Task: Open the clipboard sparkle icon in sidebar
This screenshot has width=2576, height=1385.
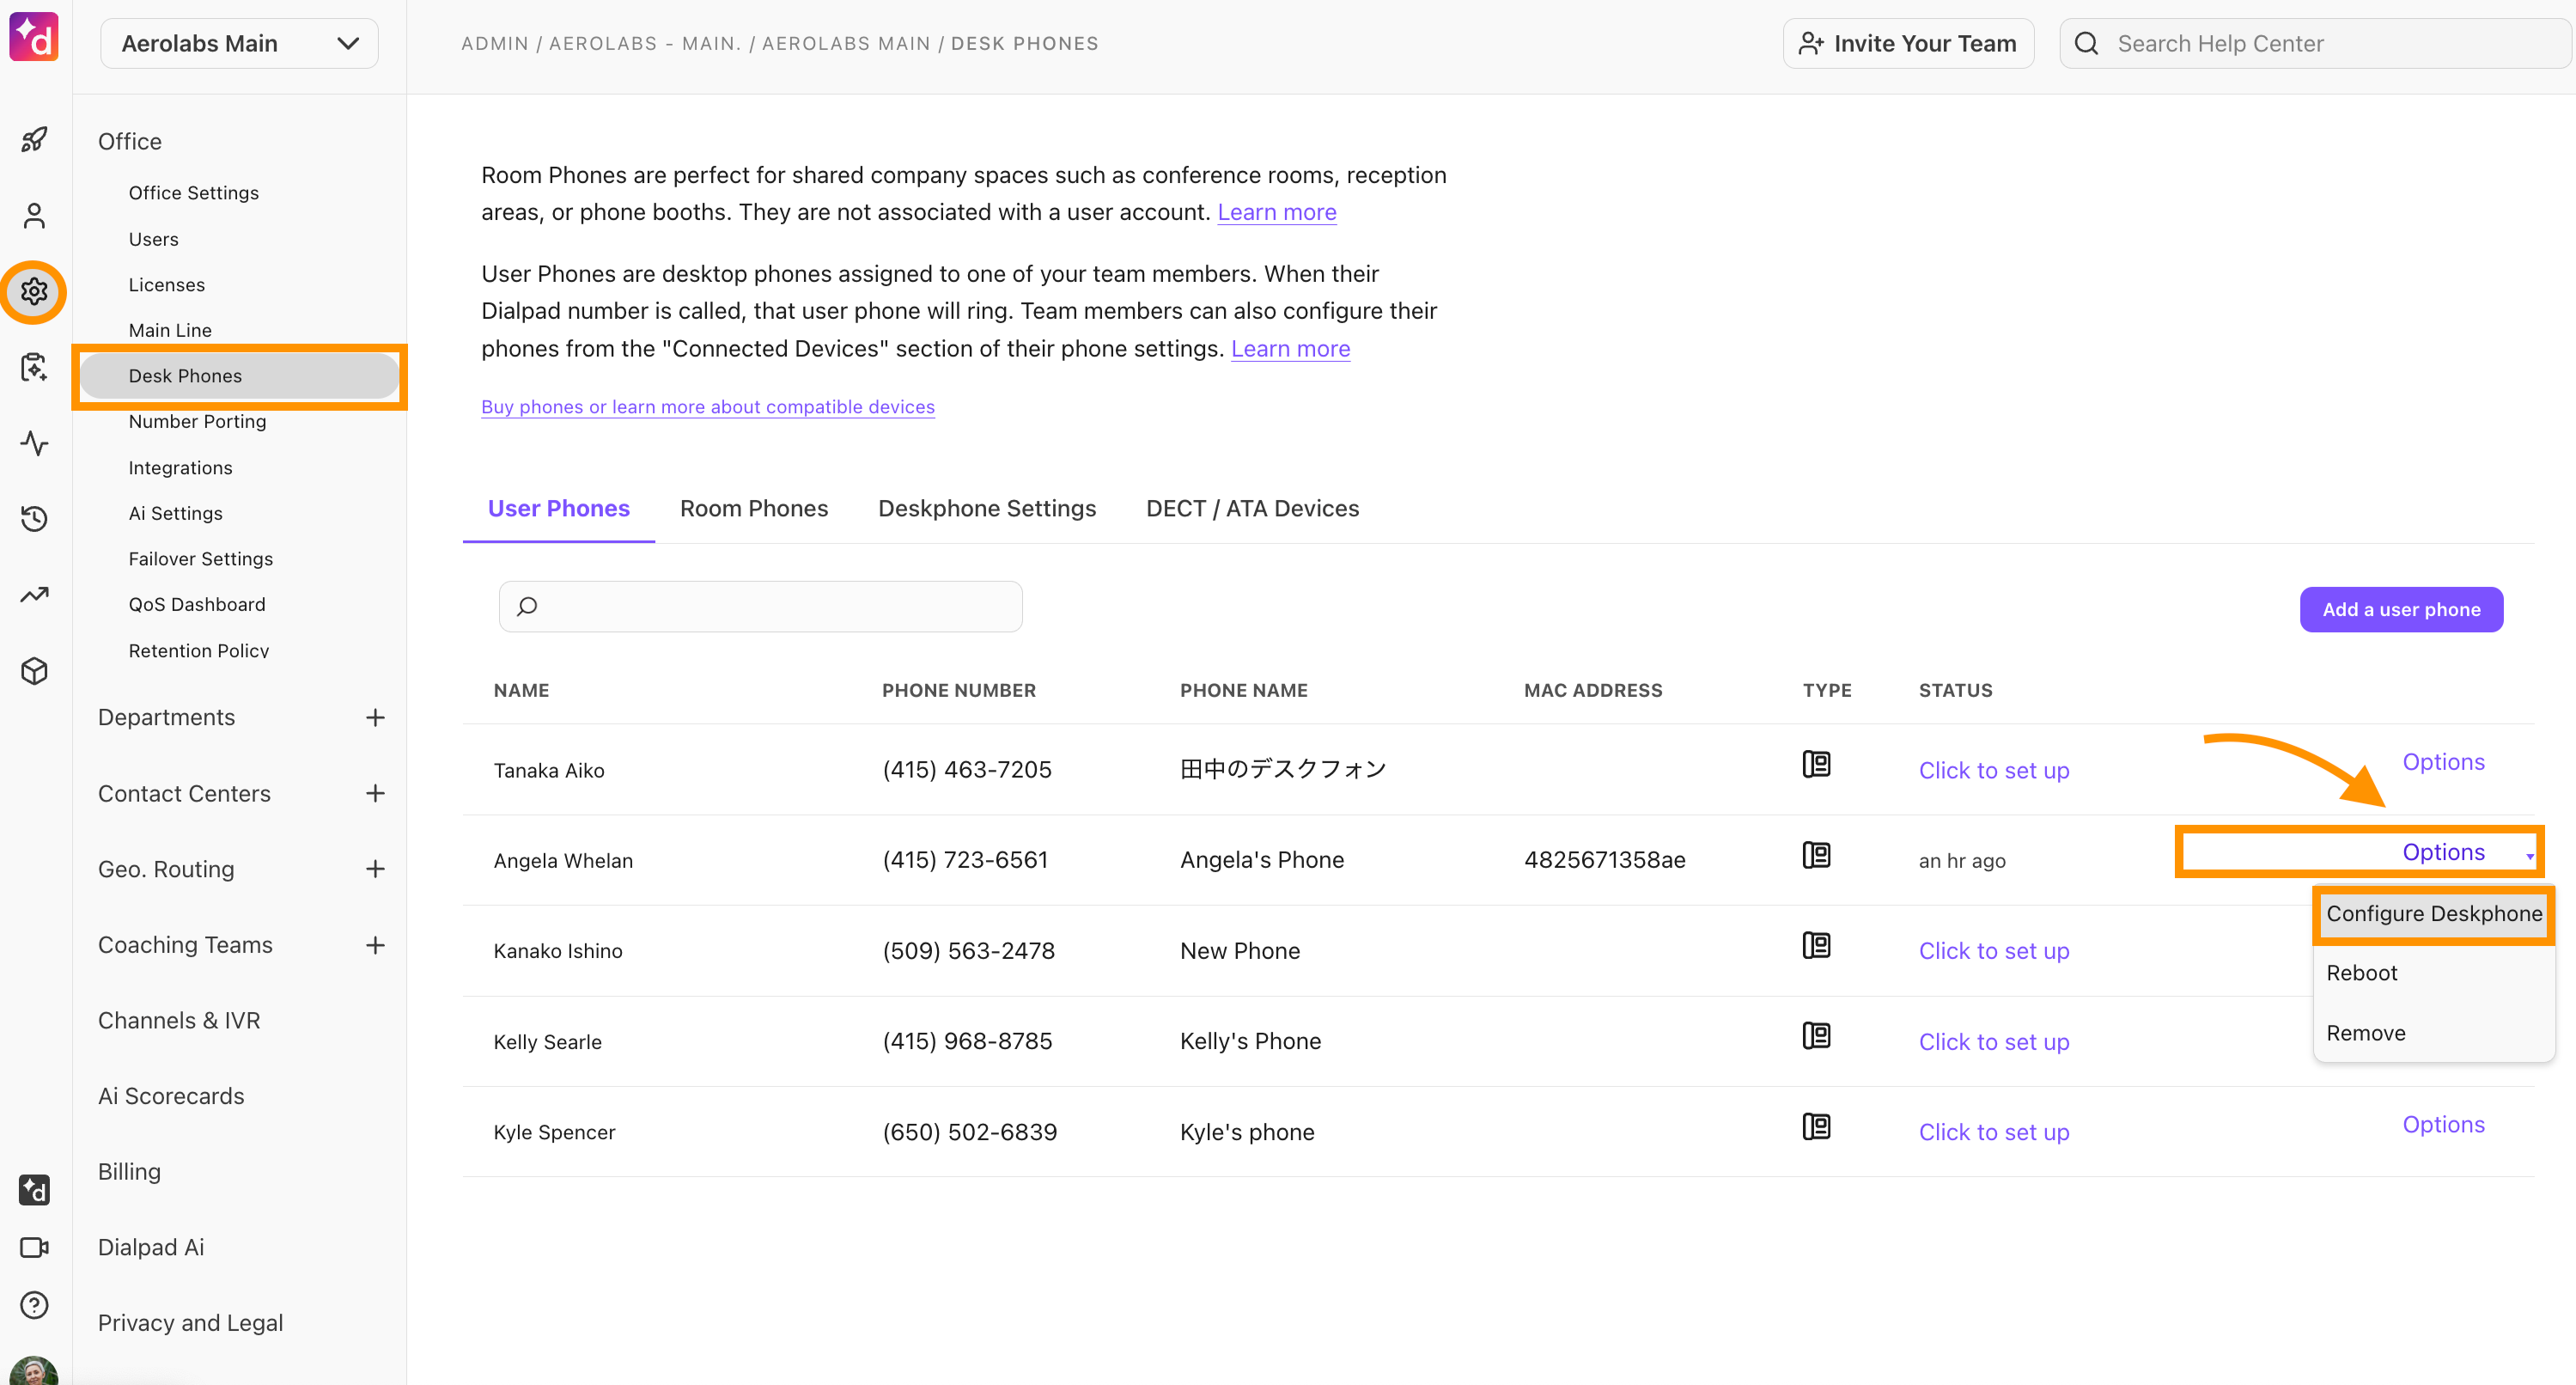Action: (34, 367)
